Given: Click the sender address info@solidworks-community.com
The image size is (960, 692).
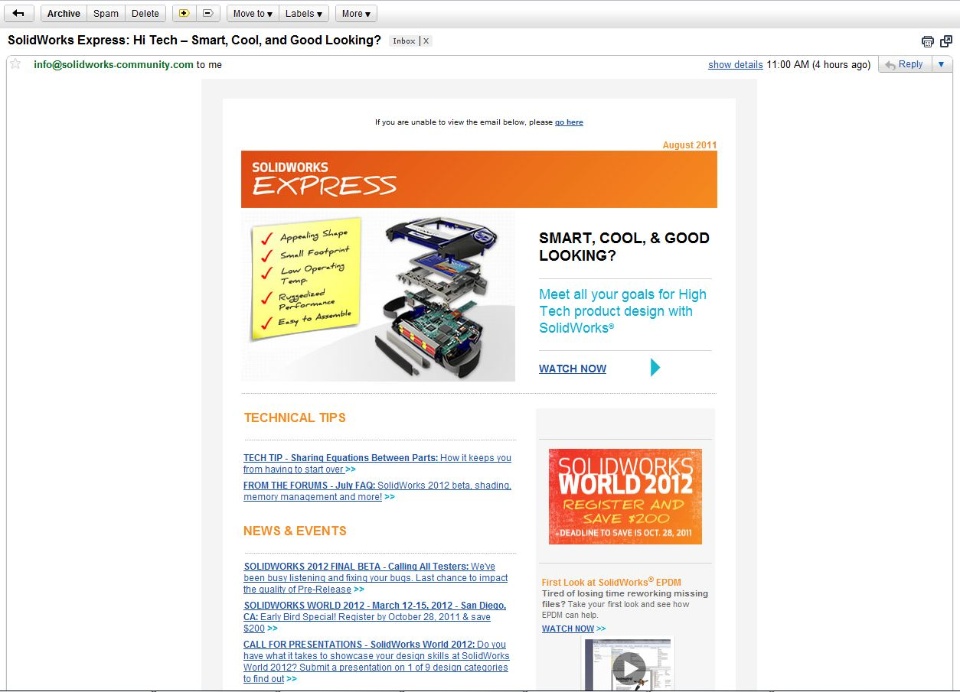Looking at the screenshot, I should click(113, 64).
